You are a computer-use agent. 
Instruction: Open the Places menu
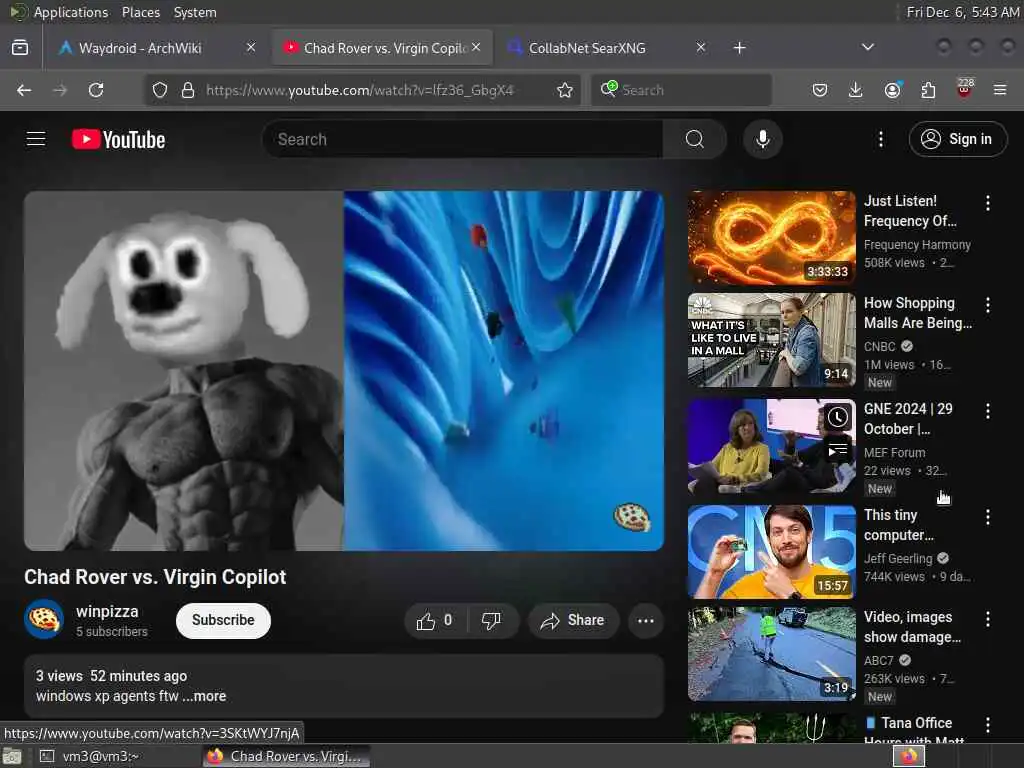coord(140,12)
